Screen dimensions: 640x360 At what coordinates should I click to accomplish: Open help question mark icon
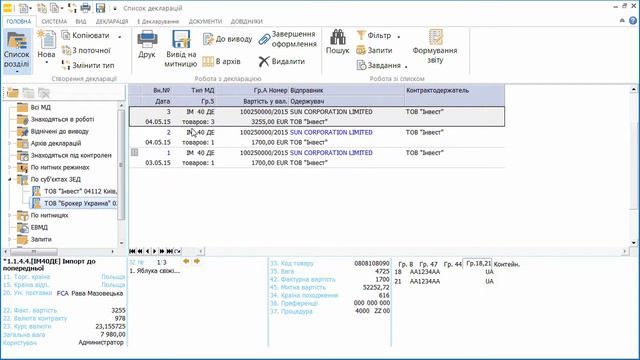pyautogui.click(x=633, y=20)
